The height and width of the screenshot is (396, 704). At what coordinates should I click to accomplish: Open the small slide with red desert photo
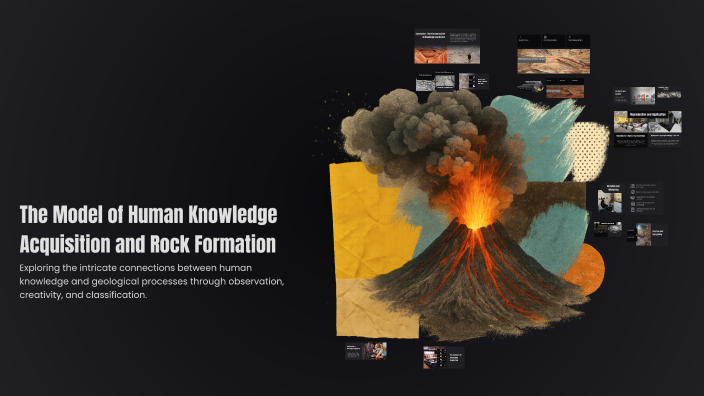pyautogui.click(x=565, y=88)
